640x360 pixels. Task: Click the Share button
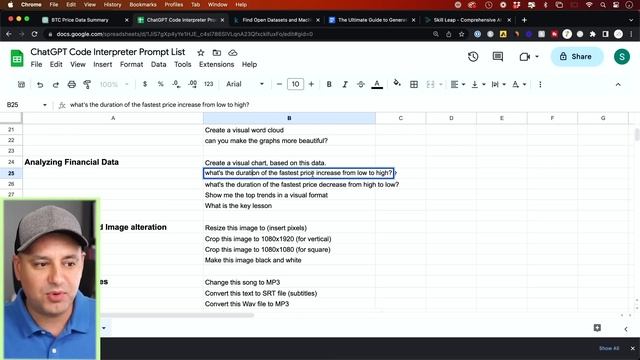pos(576,57)
